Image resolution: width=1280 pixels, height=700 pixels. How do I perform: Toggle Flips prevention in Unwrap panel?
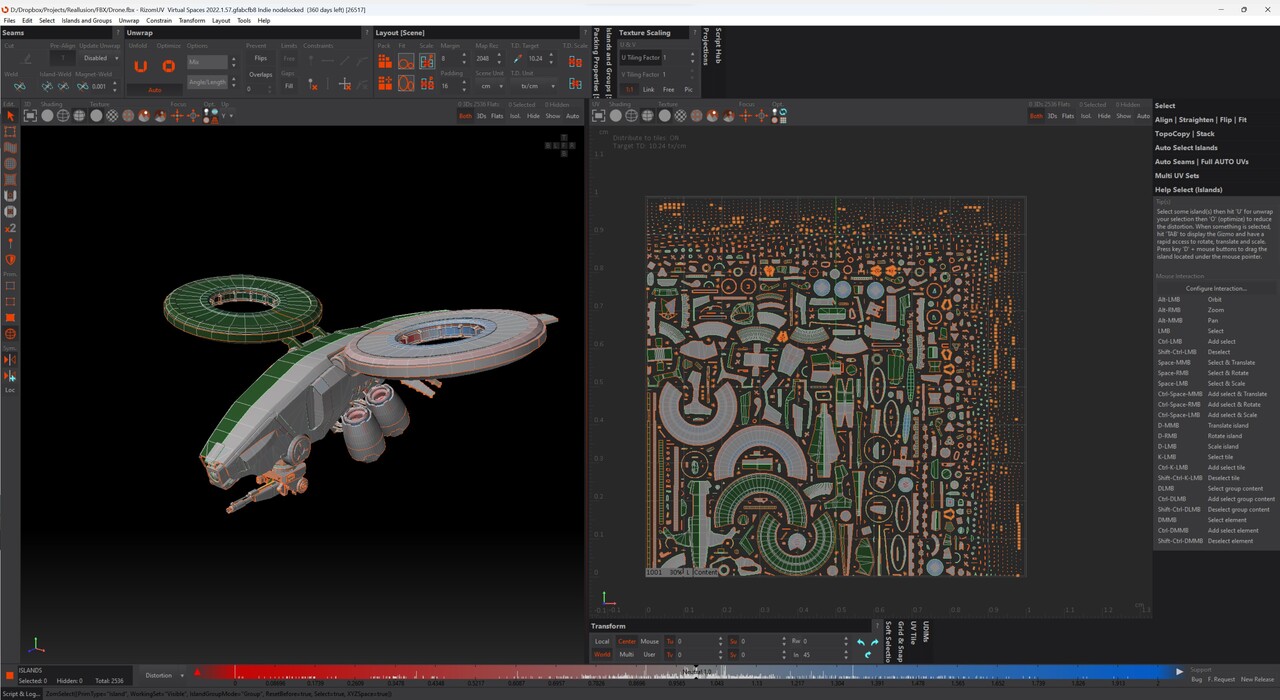click(x=260, y=59)
